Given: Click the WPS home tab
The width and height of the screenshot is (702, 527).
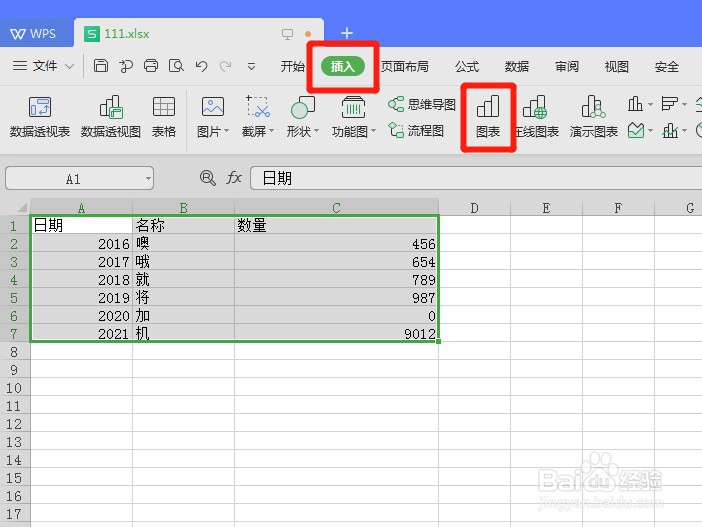Looking at the screenshot, I should pos(34,34).
